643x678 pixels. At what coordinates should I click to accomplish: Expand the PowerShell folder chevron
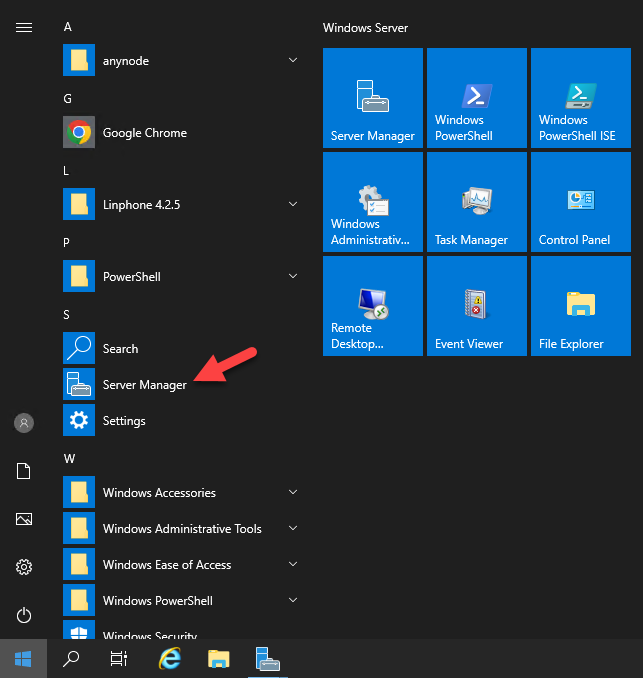coord(293,276)
